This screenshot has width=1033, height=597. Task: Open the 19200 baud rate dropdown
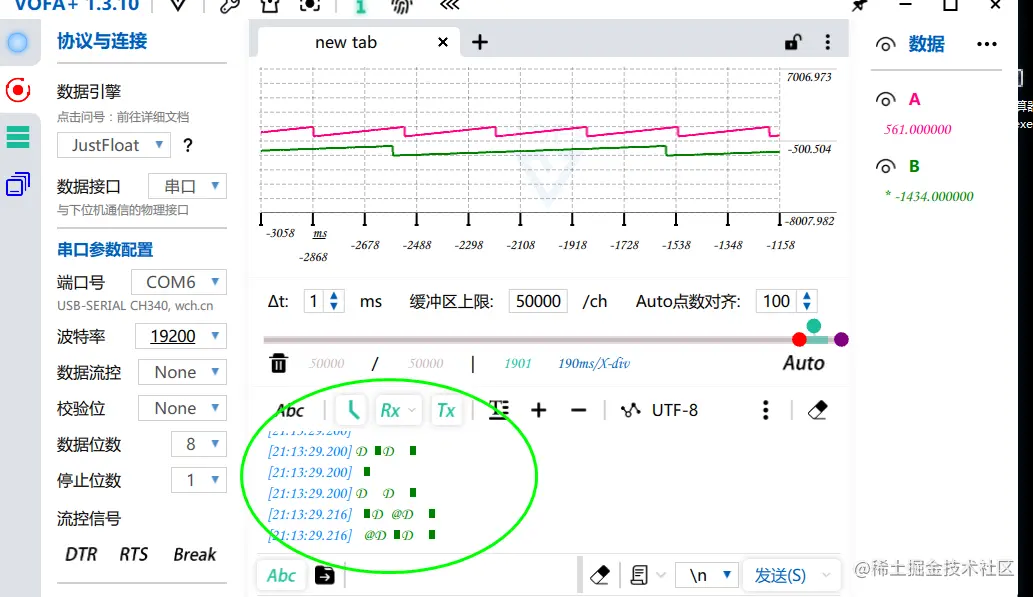(x=181, y=336)
